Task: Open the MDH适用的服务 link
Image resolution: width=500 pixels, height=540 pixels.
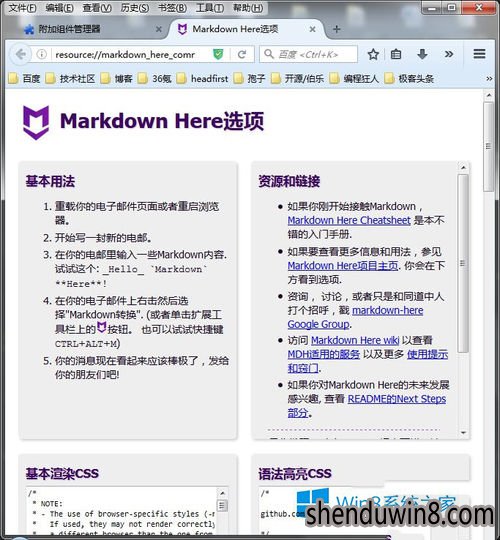Action: tap(324, 354)
